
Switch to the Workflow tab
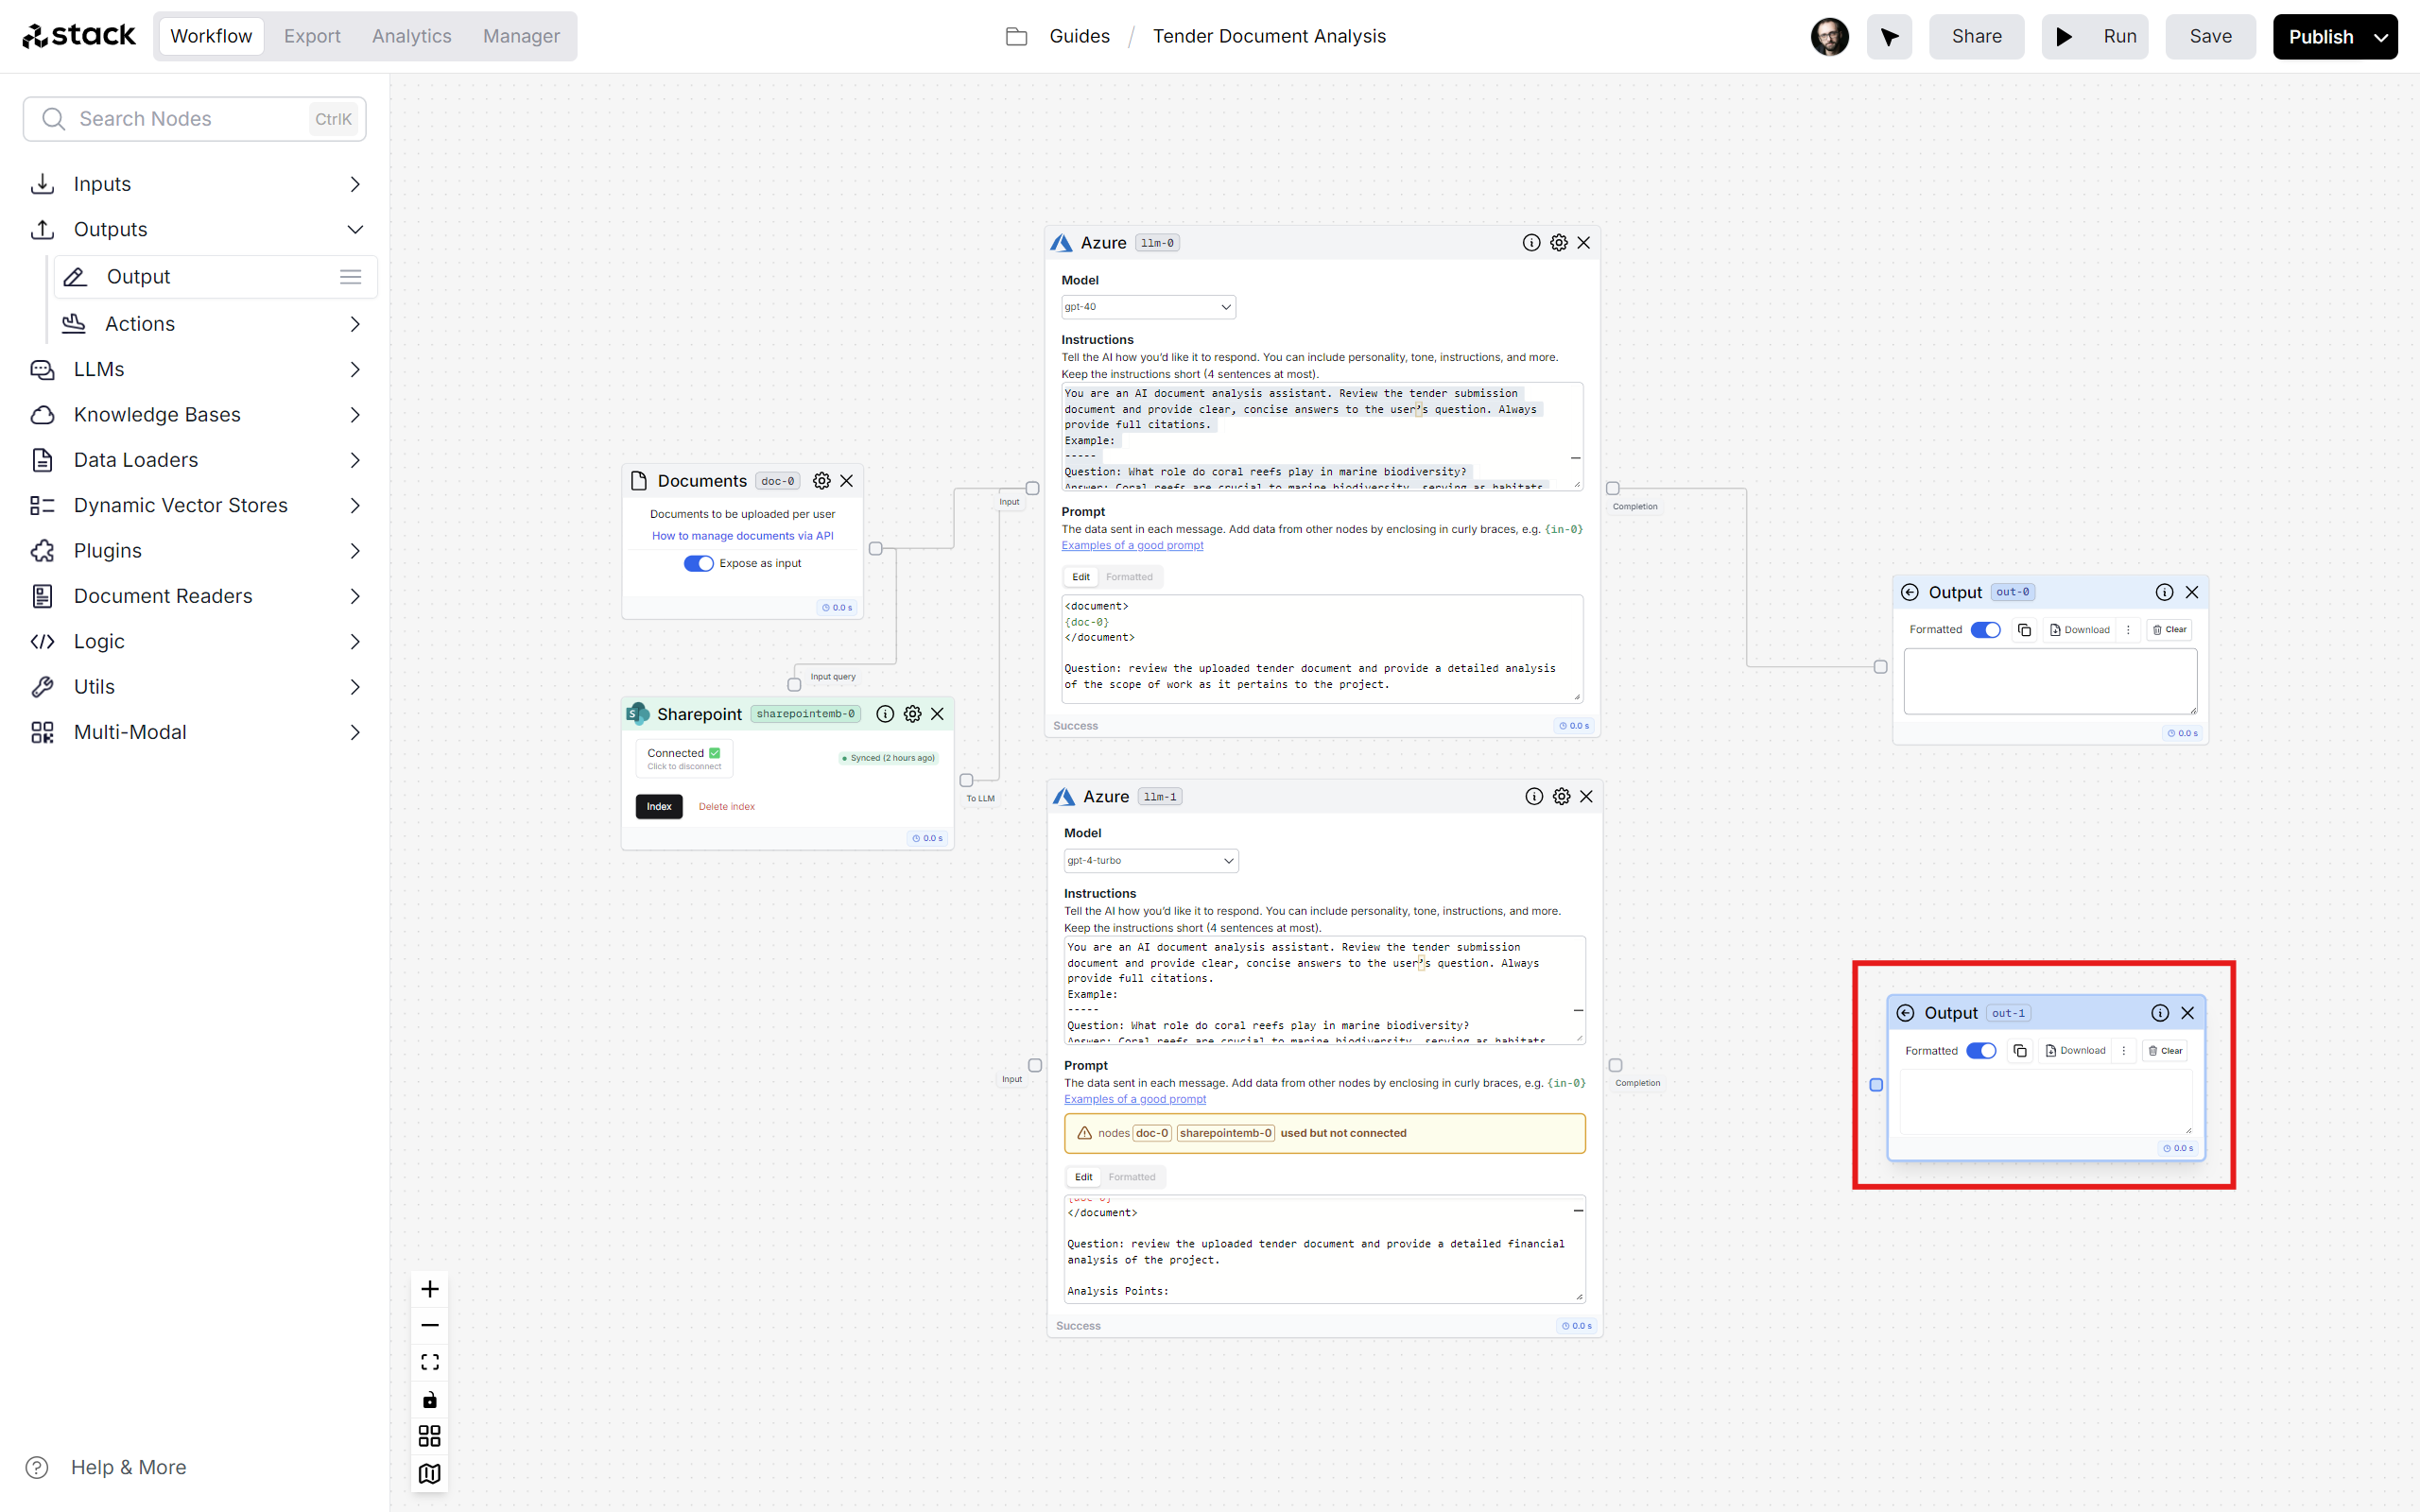pyautogui.click(x=211, y=36)
